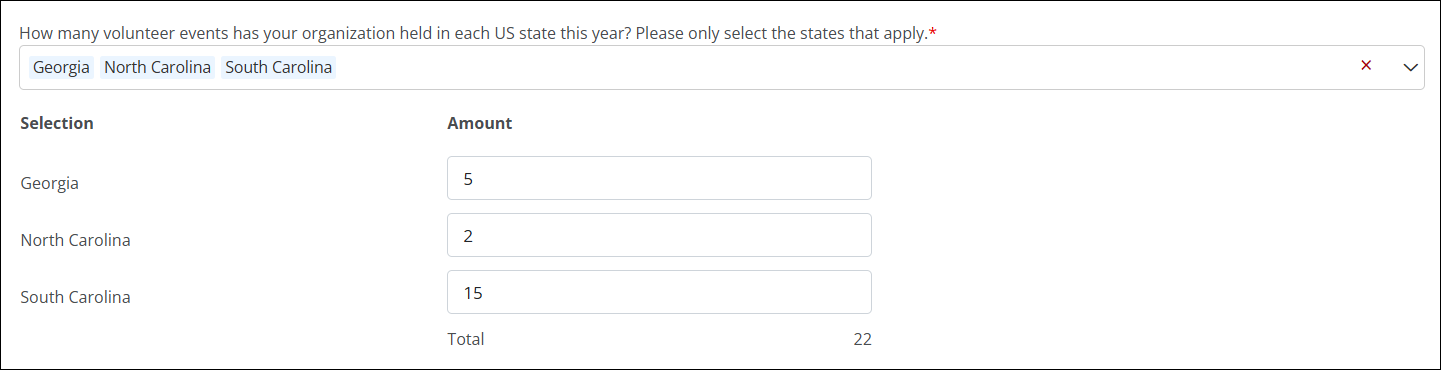This screenshot has width=1441, height=370.
Task: Focus the South Carolina amount field
Action: click(x=659, y=292)
